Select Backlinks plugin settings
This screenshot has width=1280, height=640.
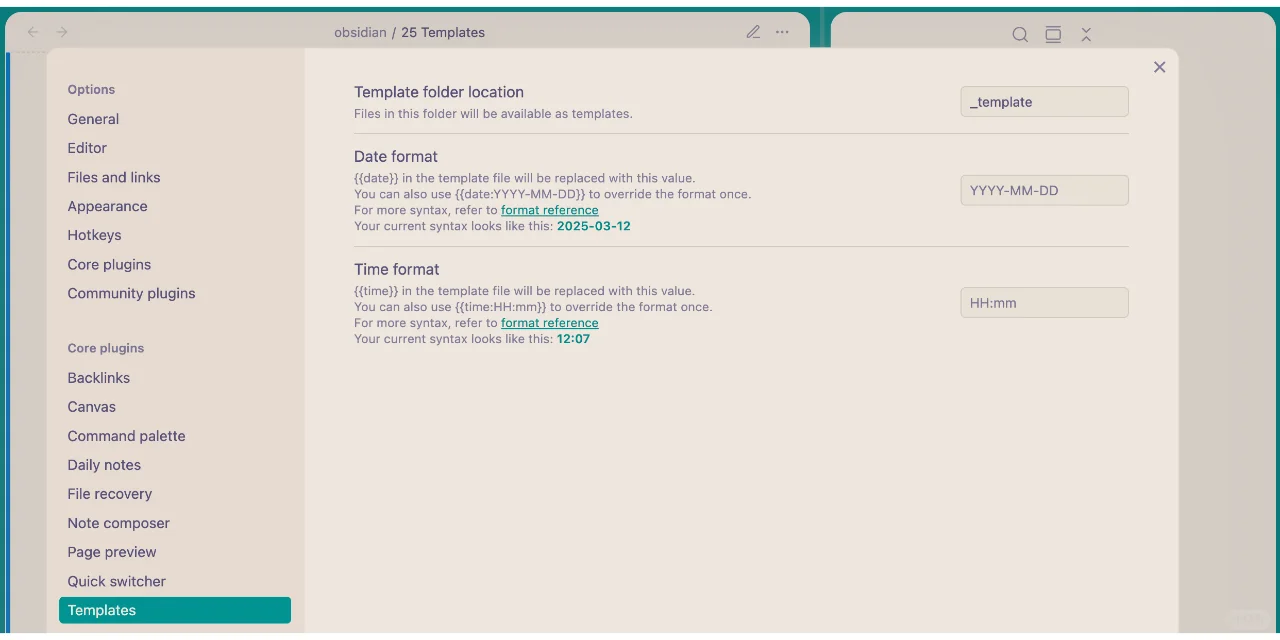point(175,378)
